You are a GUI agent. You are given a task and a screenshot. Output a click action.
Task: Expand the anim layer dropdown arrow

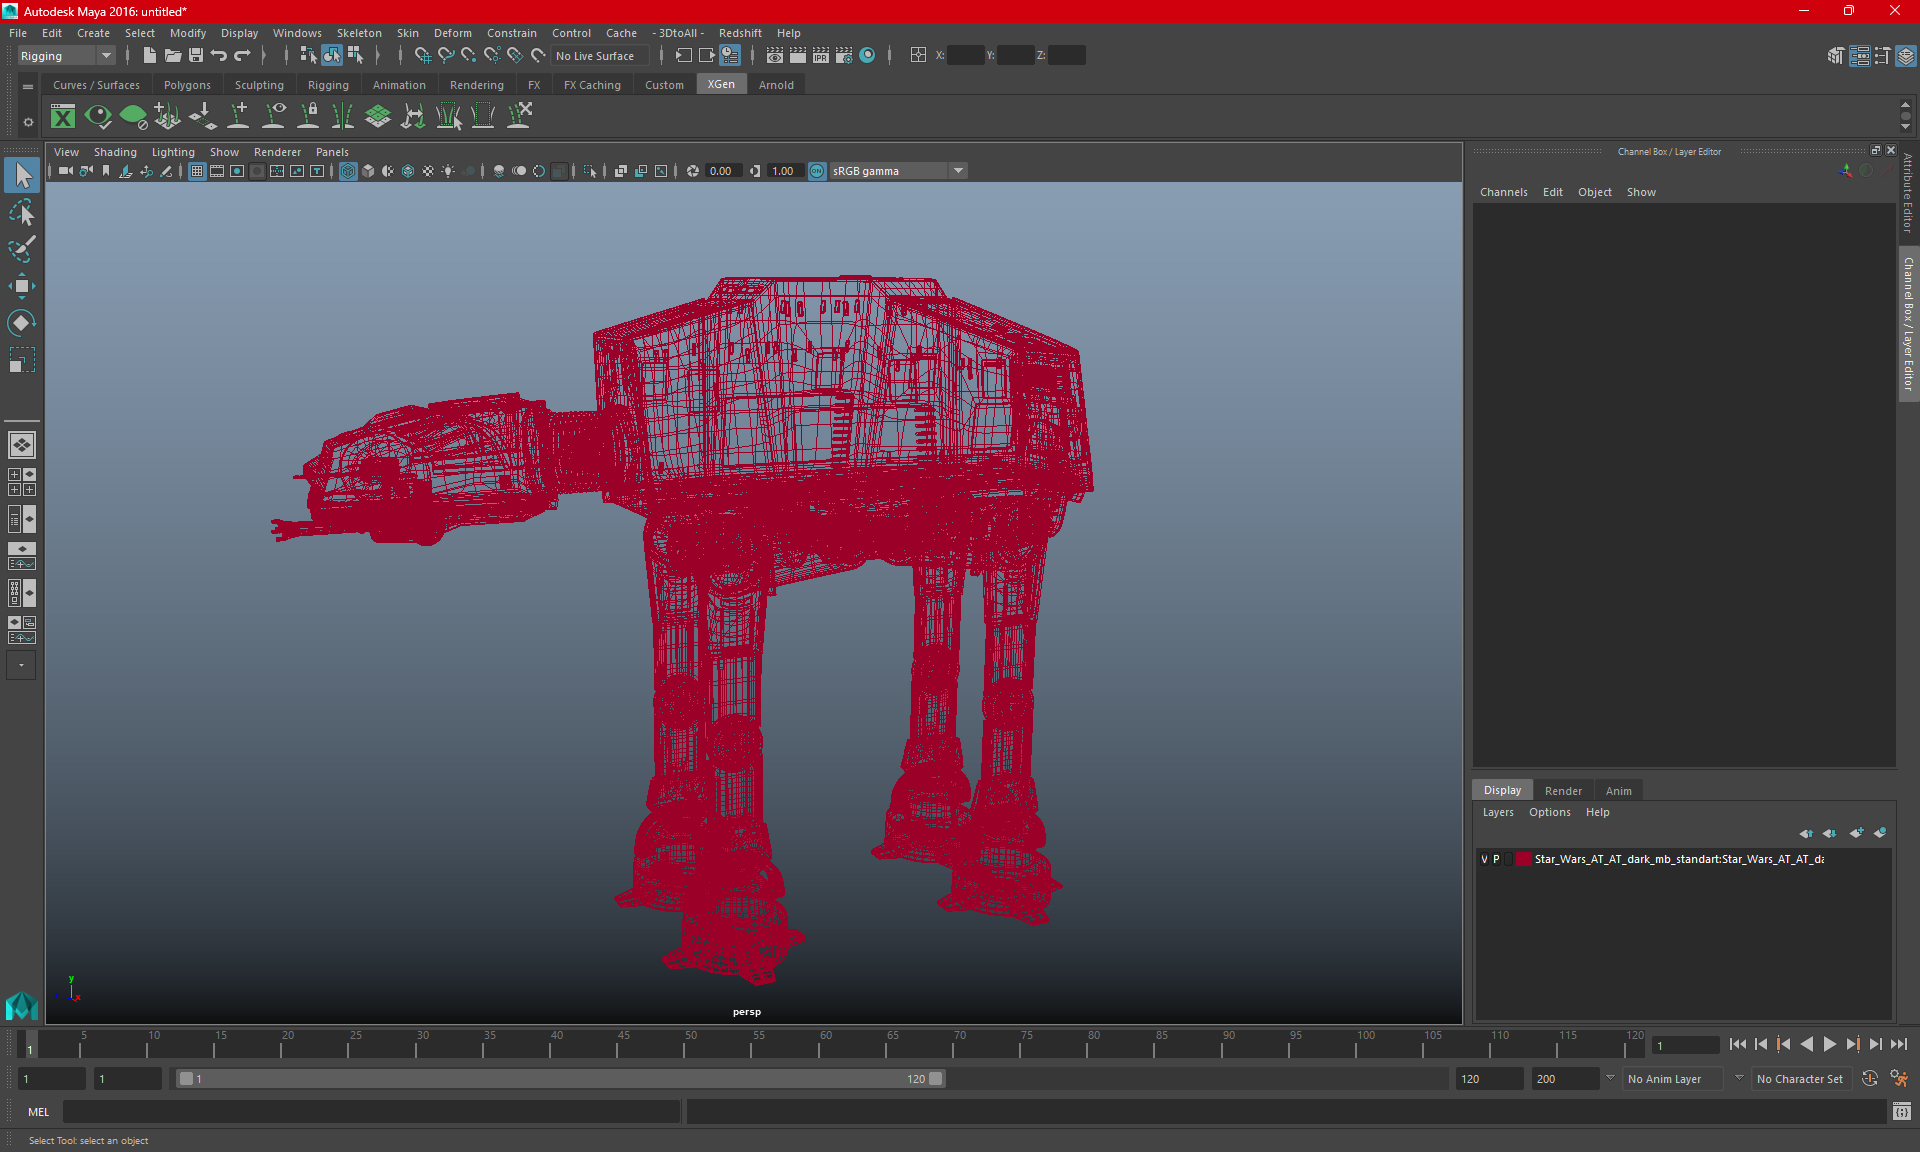coord(1610,1078)
